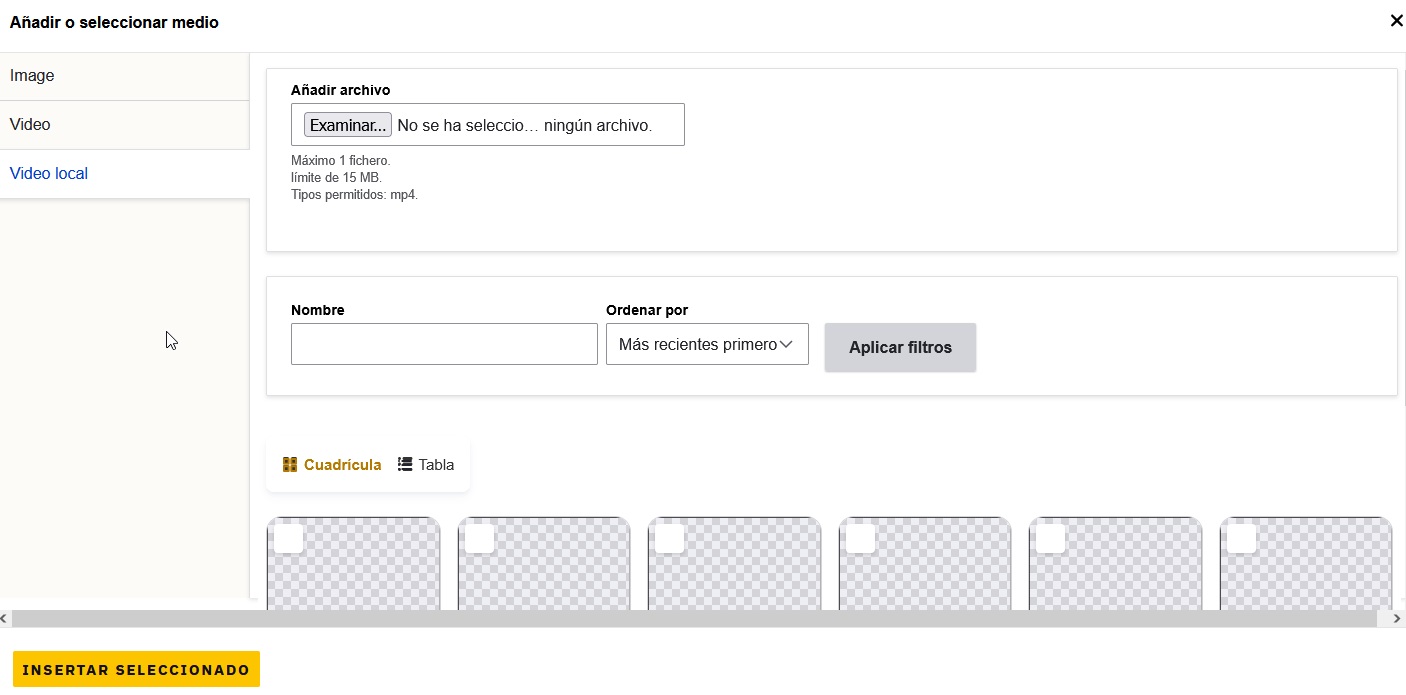
Task: Click the left scroll arrow on horizontal scrollbar
Action: 5,619
